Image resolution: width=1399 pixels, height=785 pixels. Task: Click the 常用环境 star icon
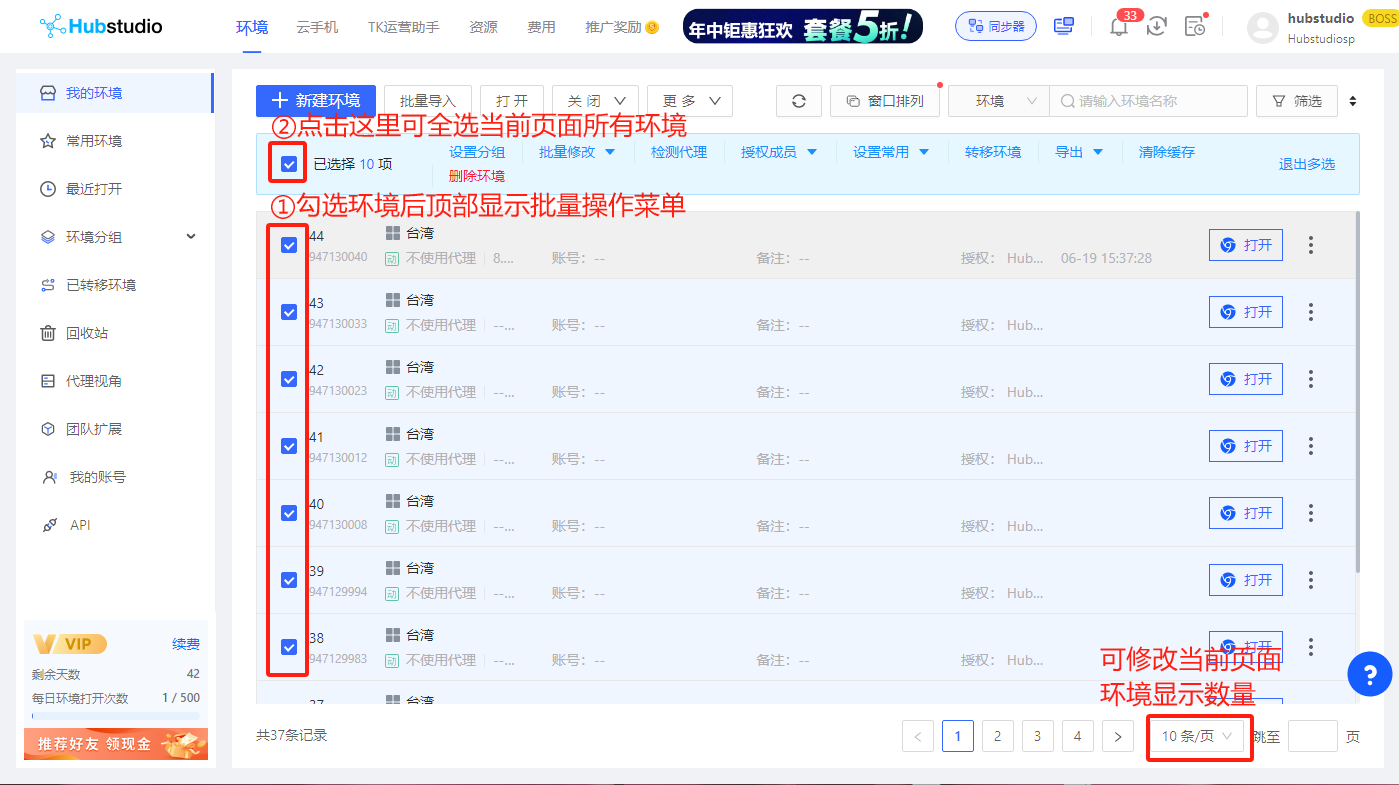click(x=47, y=141)
